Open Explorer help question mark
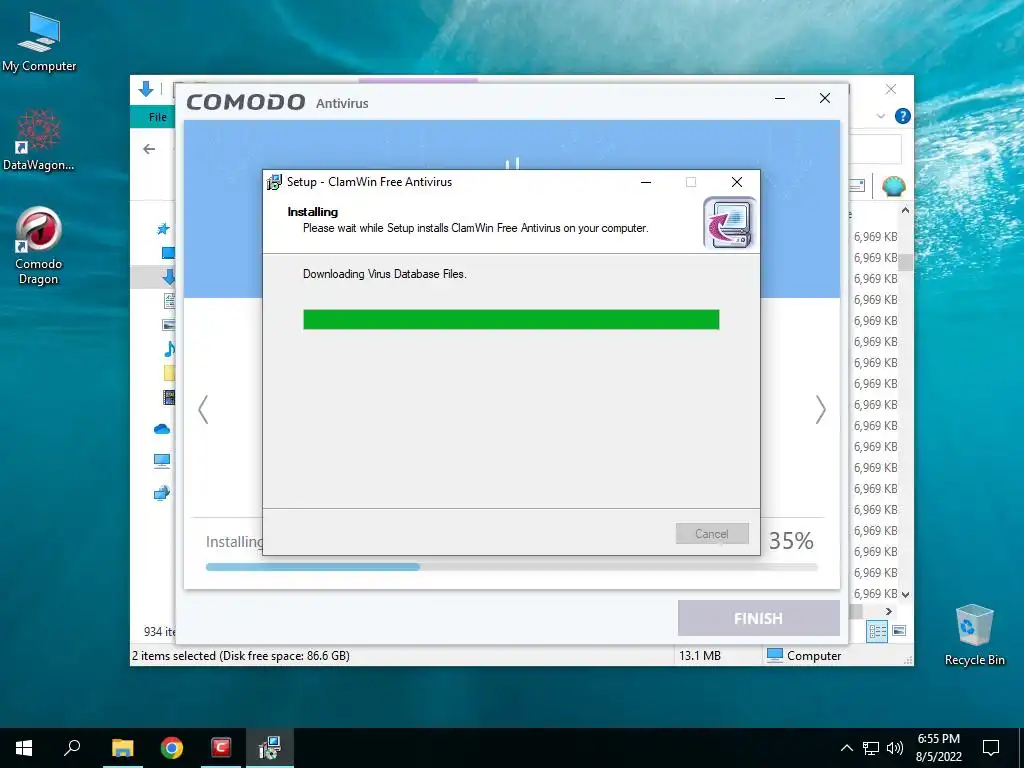 tap(903, 116)
